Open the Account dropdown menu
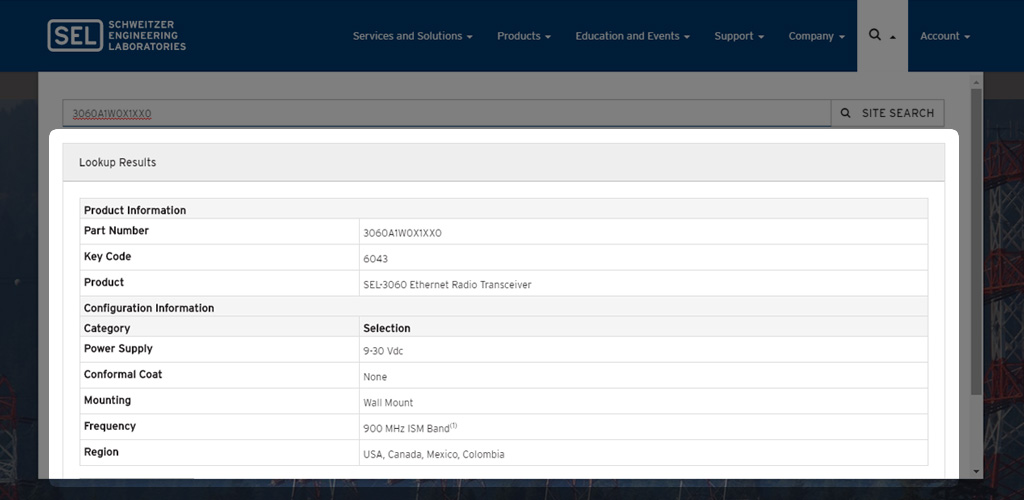This screenshot has height=500, width=1024. tap(945, 36)
